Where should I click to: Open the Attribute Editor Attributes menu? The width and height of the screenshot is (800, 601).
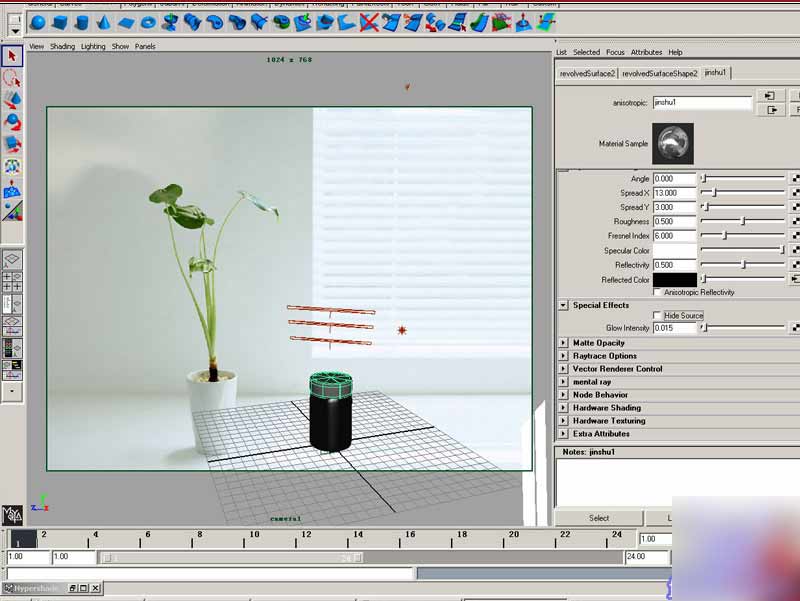pos(646,52)
